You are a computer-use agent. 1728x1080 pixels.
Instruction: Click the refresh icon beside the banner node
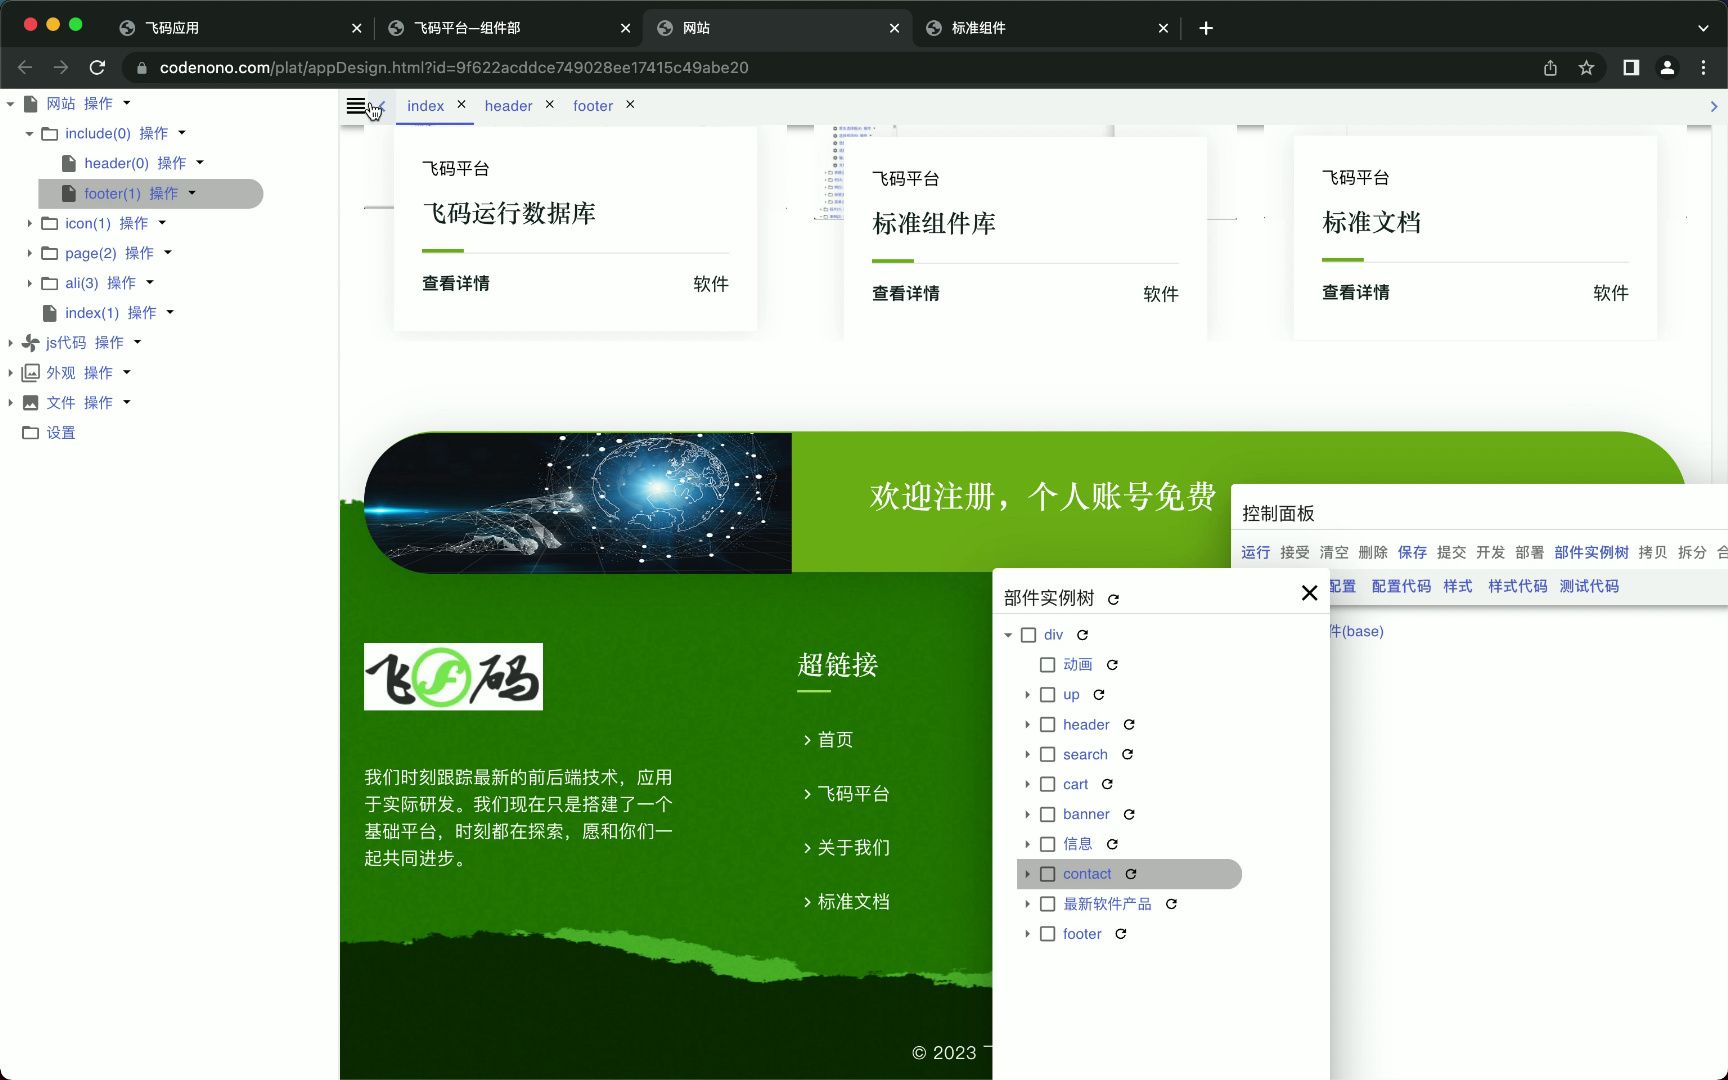pyautogui.click(x=1129, y=814)
